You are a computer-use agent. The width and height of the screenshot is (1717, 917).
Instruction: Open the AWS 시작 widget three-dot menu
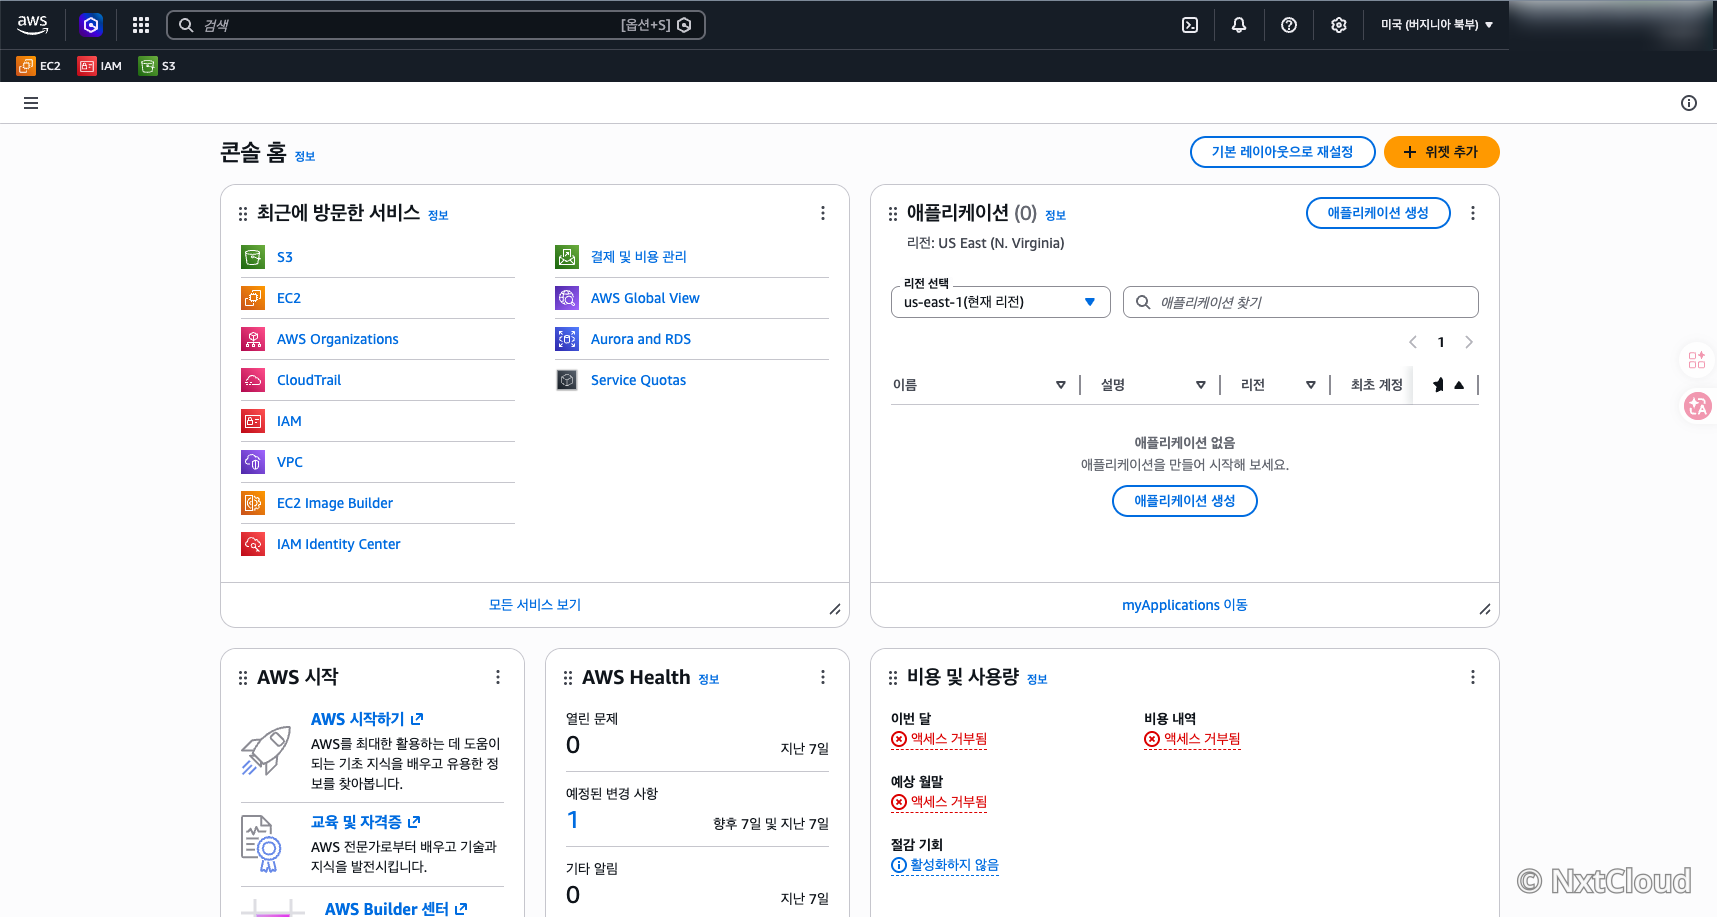click(498, 677)
